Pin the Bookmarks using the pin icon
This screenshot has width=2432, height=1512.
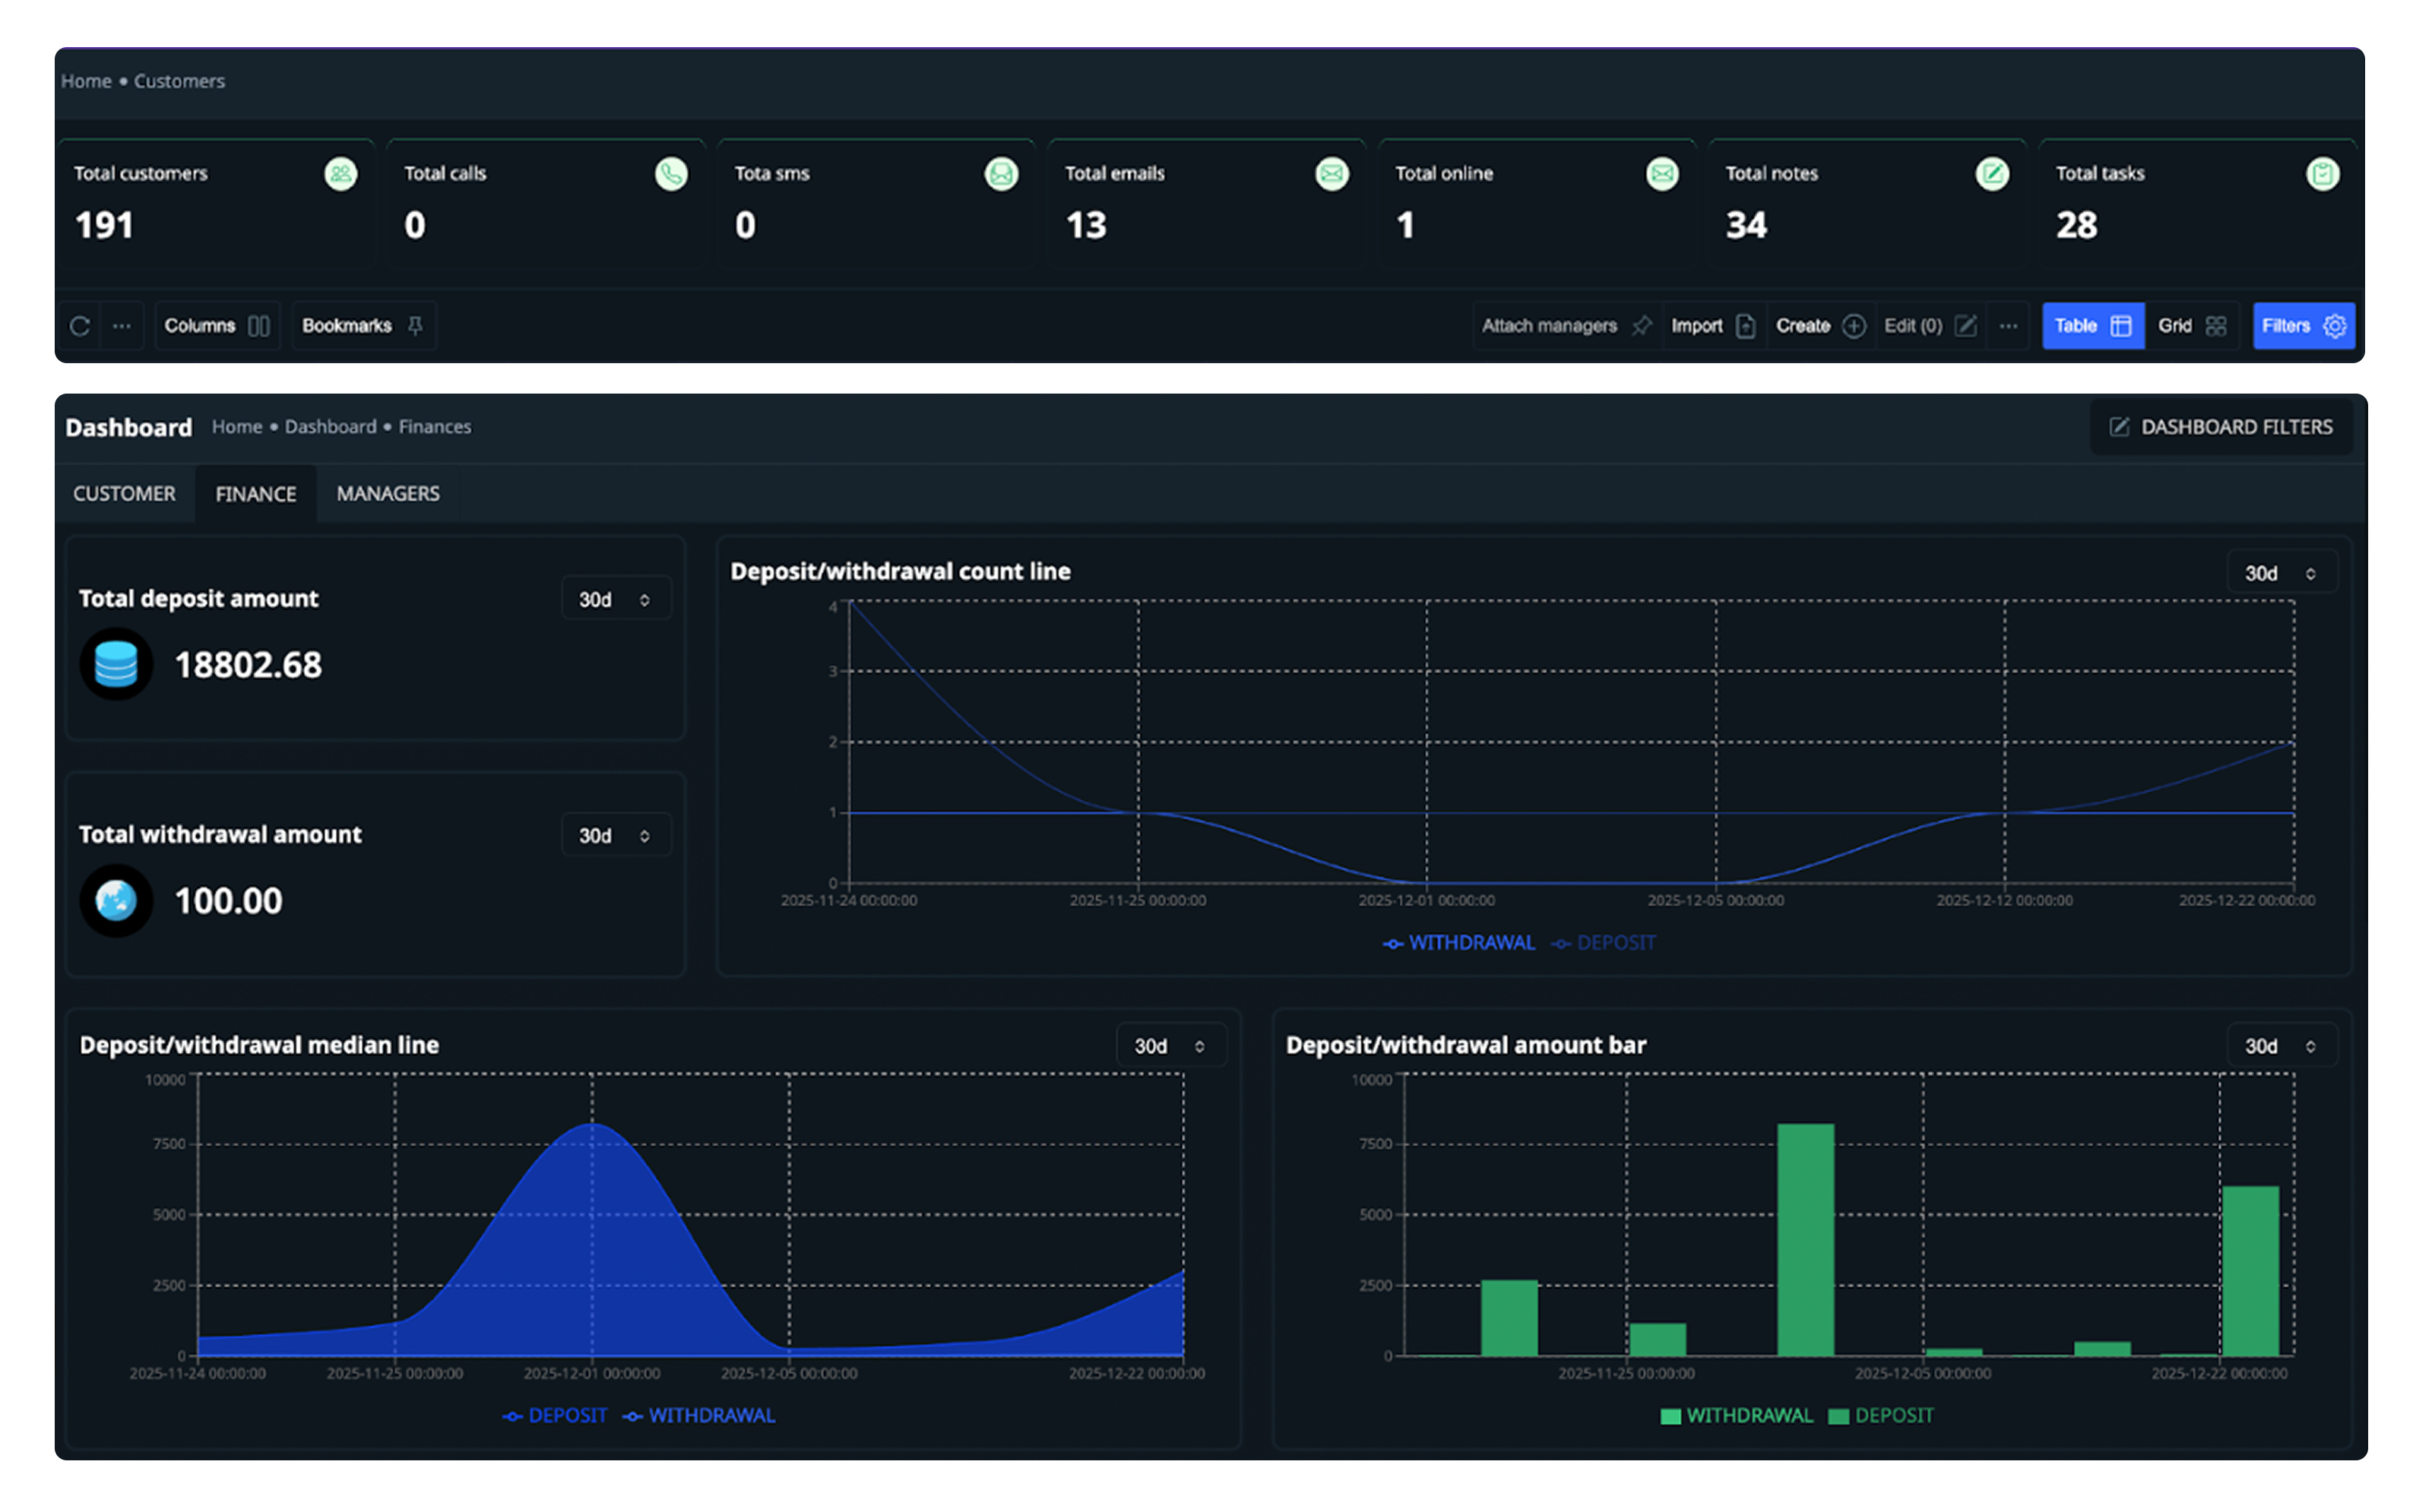tap(414, 325)
